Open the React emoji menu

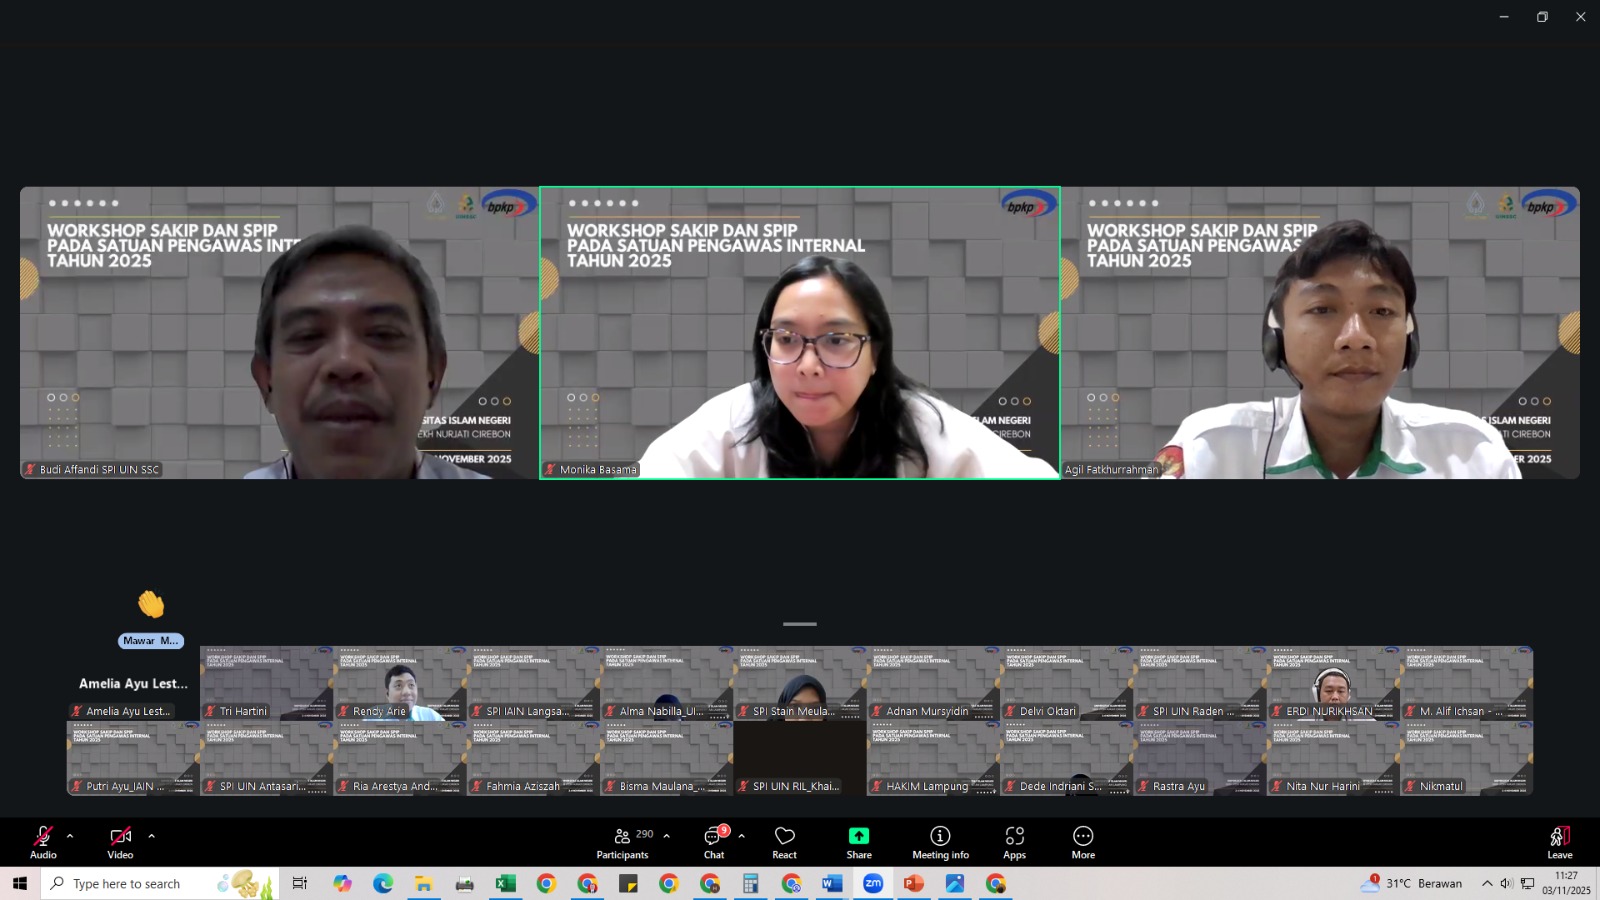(784, 841)
